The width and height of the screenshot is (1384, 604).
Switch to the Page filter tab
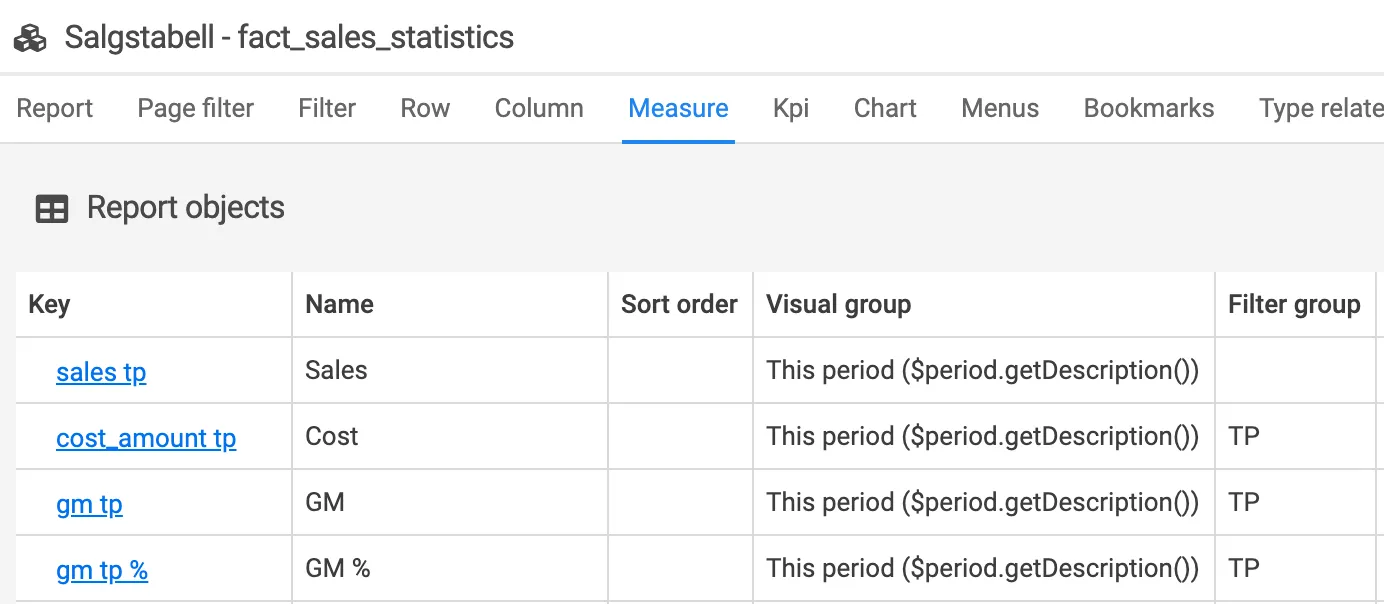point(196,108)
